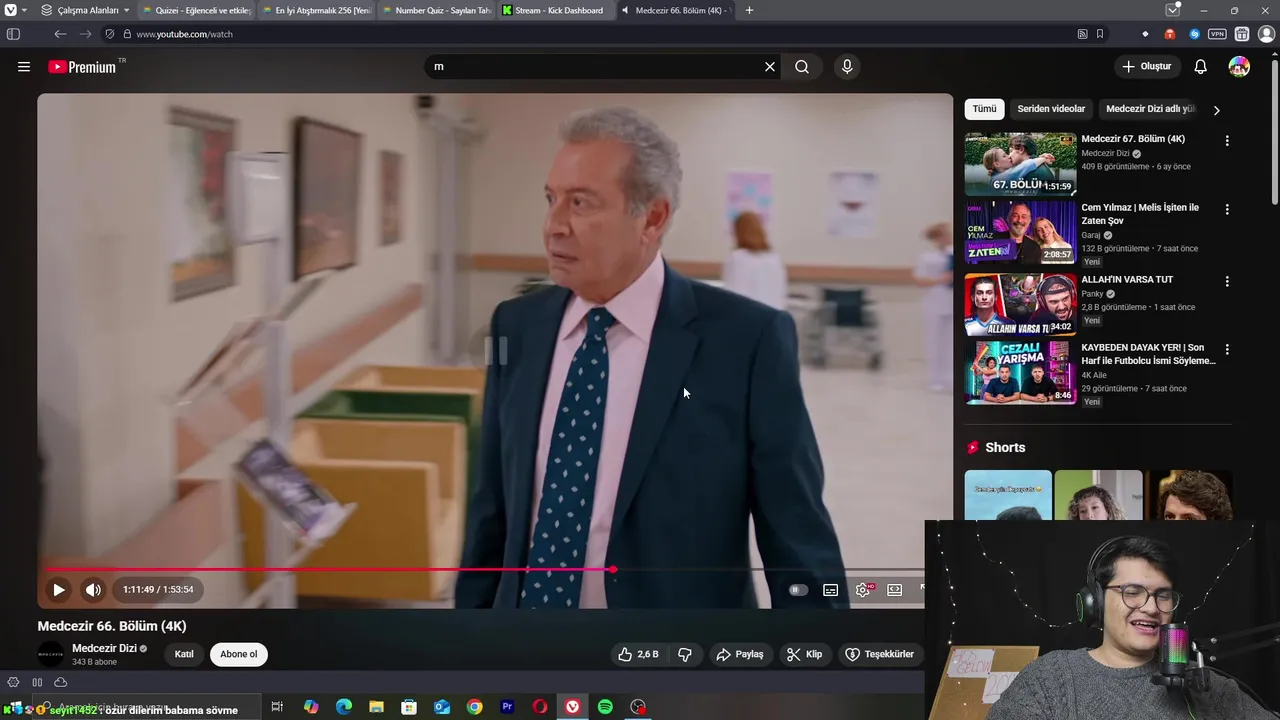
Task: Open KAYBEDEN DAYAK YER video title
Action: (1148, 354)
